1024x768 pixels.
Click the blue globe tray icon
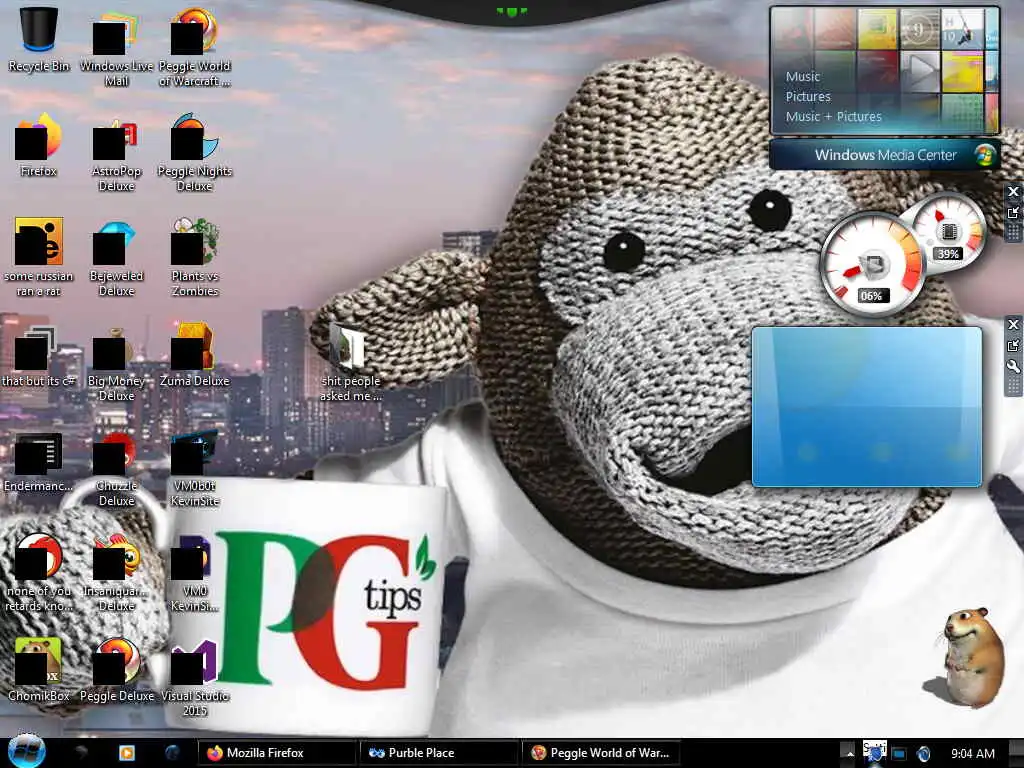923,753
